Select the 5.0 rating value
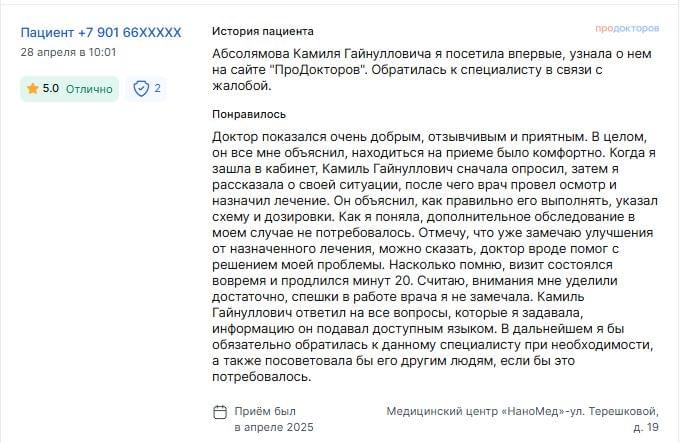The height and width of the screenshot is (443, 680). coord(50,88)
